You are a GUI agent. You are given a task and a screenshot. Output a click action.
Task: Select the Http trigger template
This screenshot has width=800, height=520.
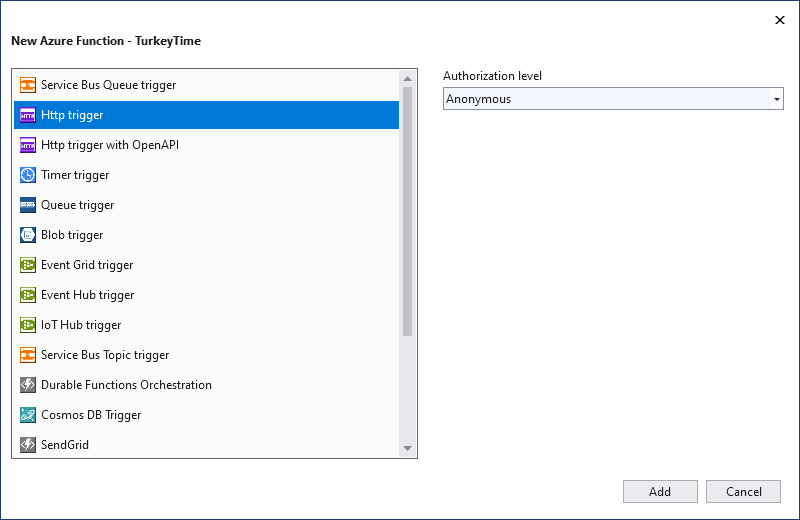click(206, 115)
